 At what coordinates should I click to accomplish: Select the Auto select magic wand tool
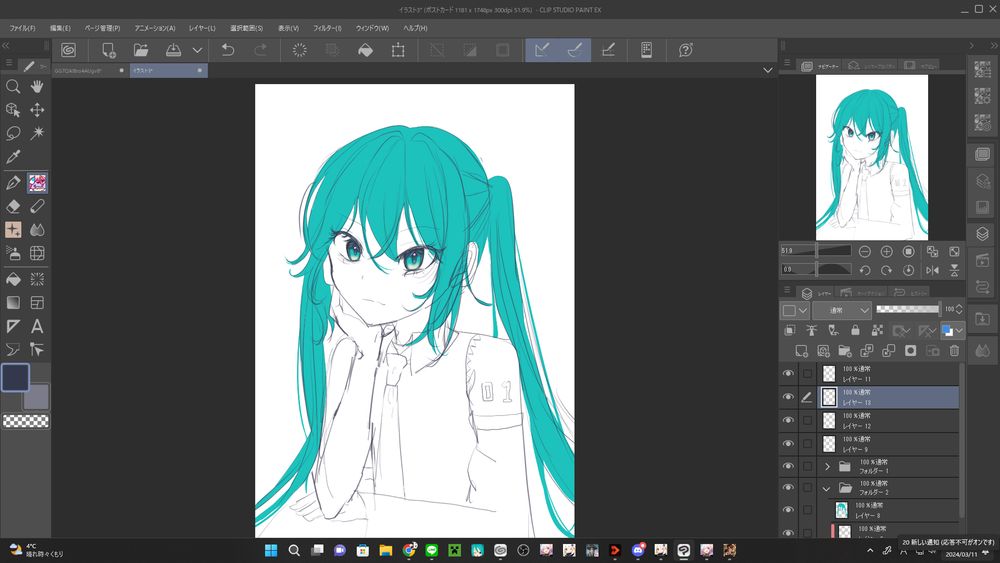pos(37,133)
